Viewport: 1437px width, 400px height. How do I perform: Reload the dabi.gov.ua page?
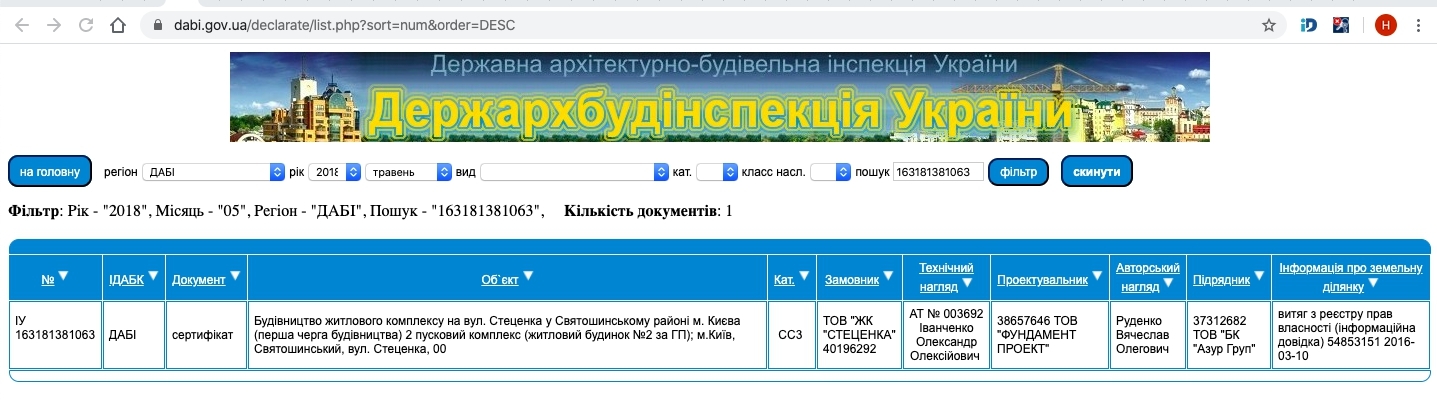86,25
